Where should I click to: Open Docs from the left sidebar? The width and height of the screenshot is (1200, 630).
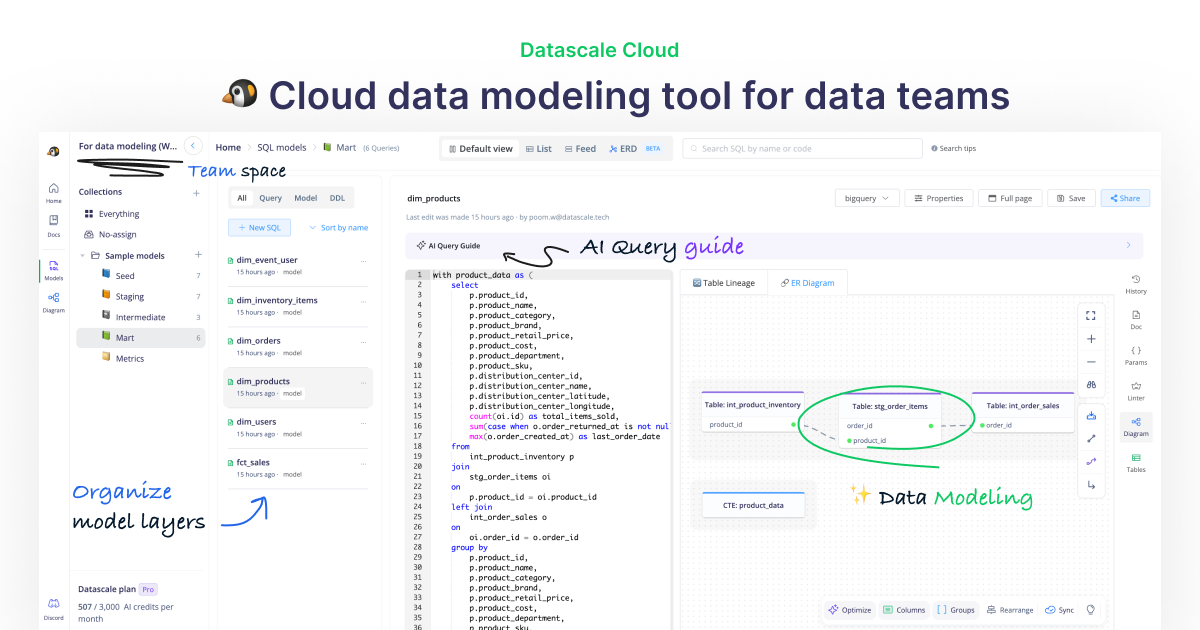point(53,224)
